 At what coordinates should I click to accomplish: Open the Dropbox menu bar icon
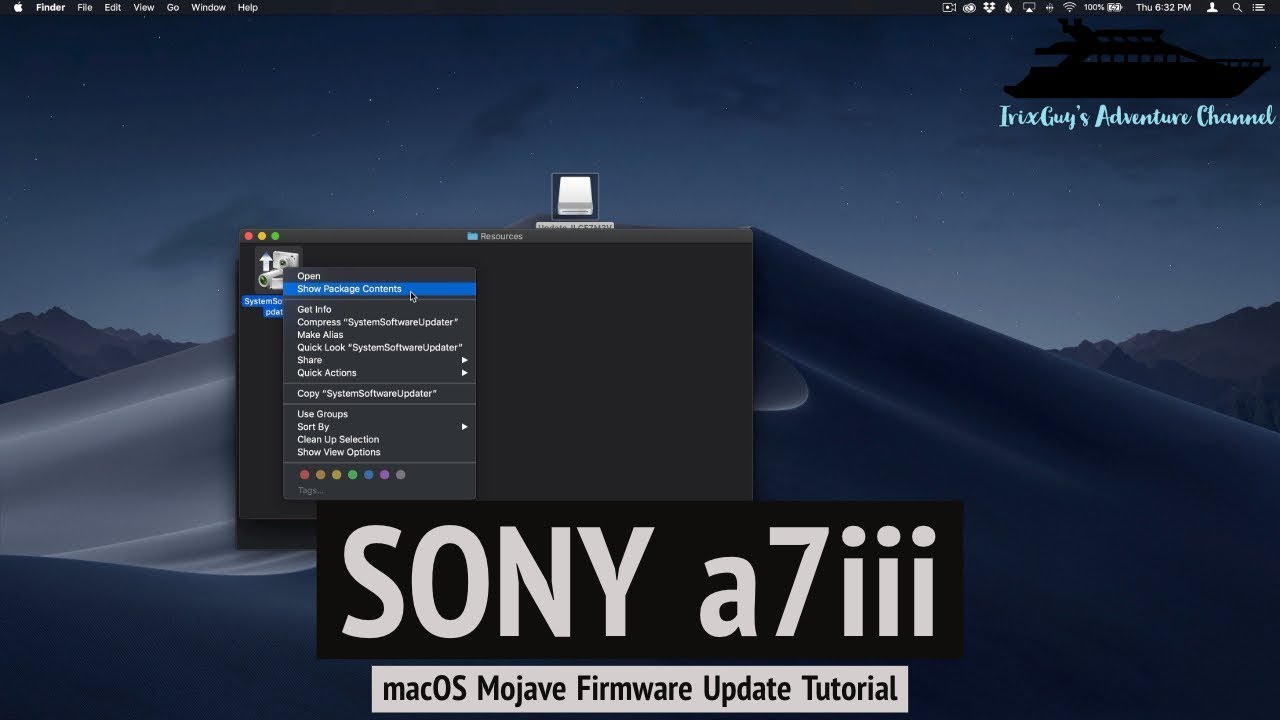point(989,7)
